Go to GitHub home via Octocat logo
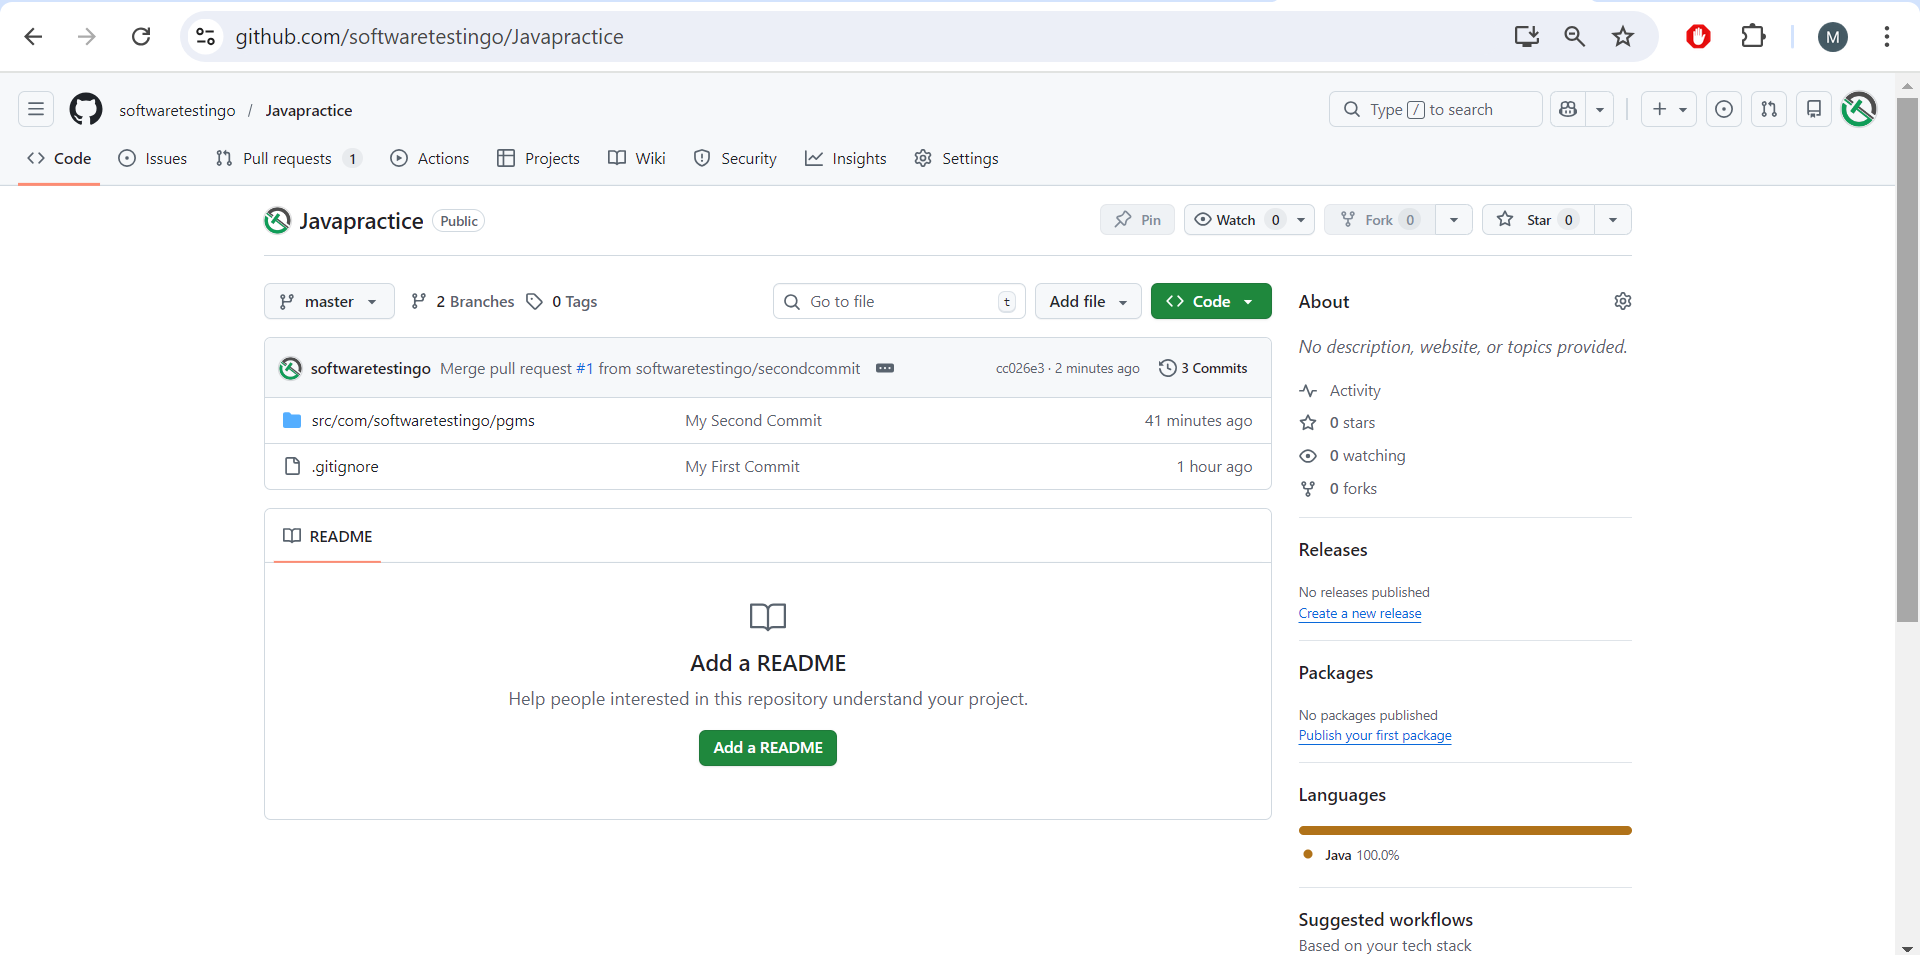 coord(86,109)
